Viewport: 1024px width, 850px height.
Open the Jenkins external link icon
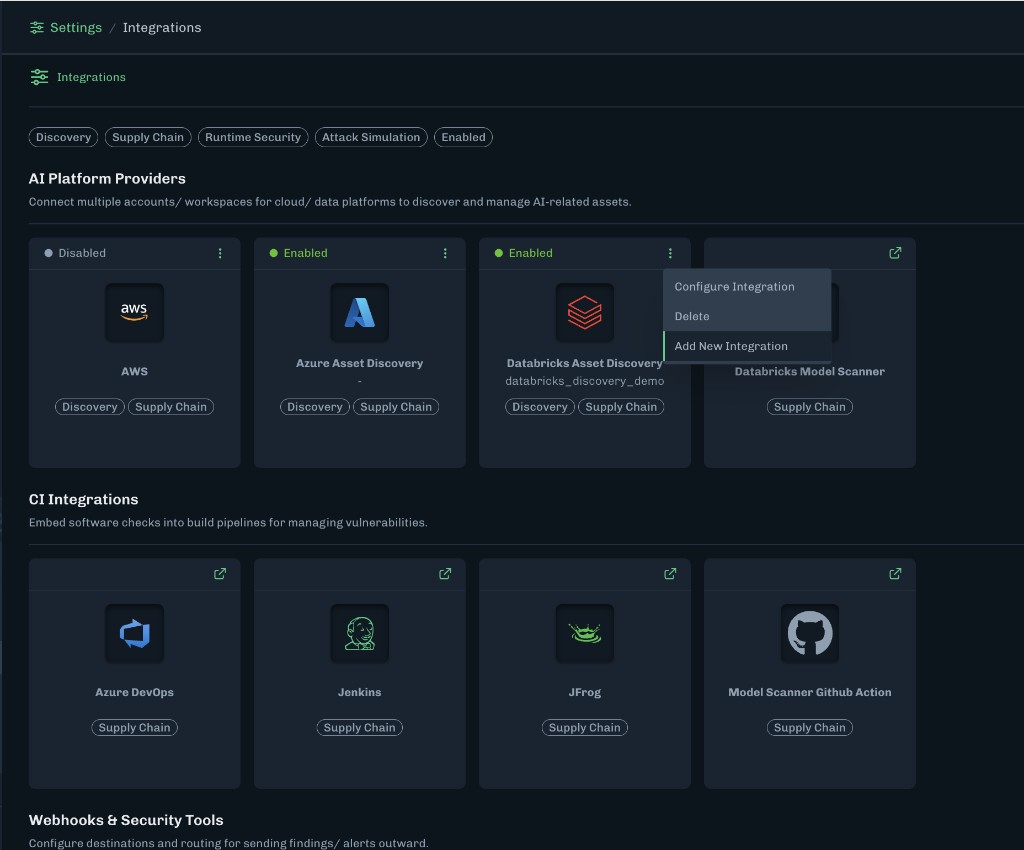(445, 574)
